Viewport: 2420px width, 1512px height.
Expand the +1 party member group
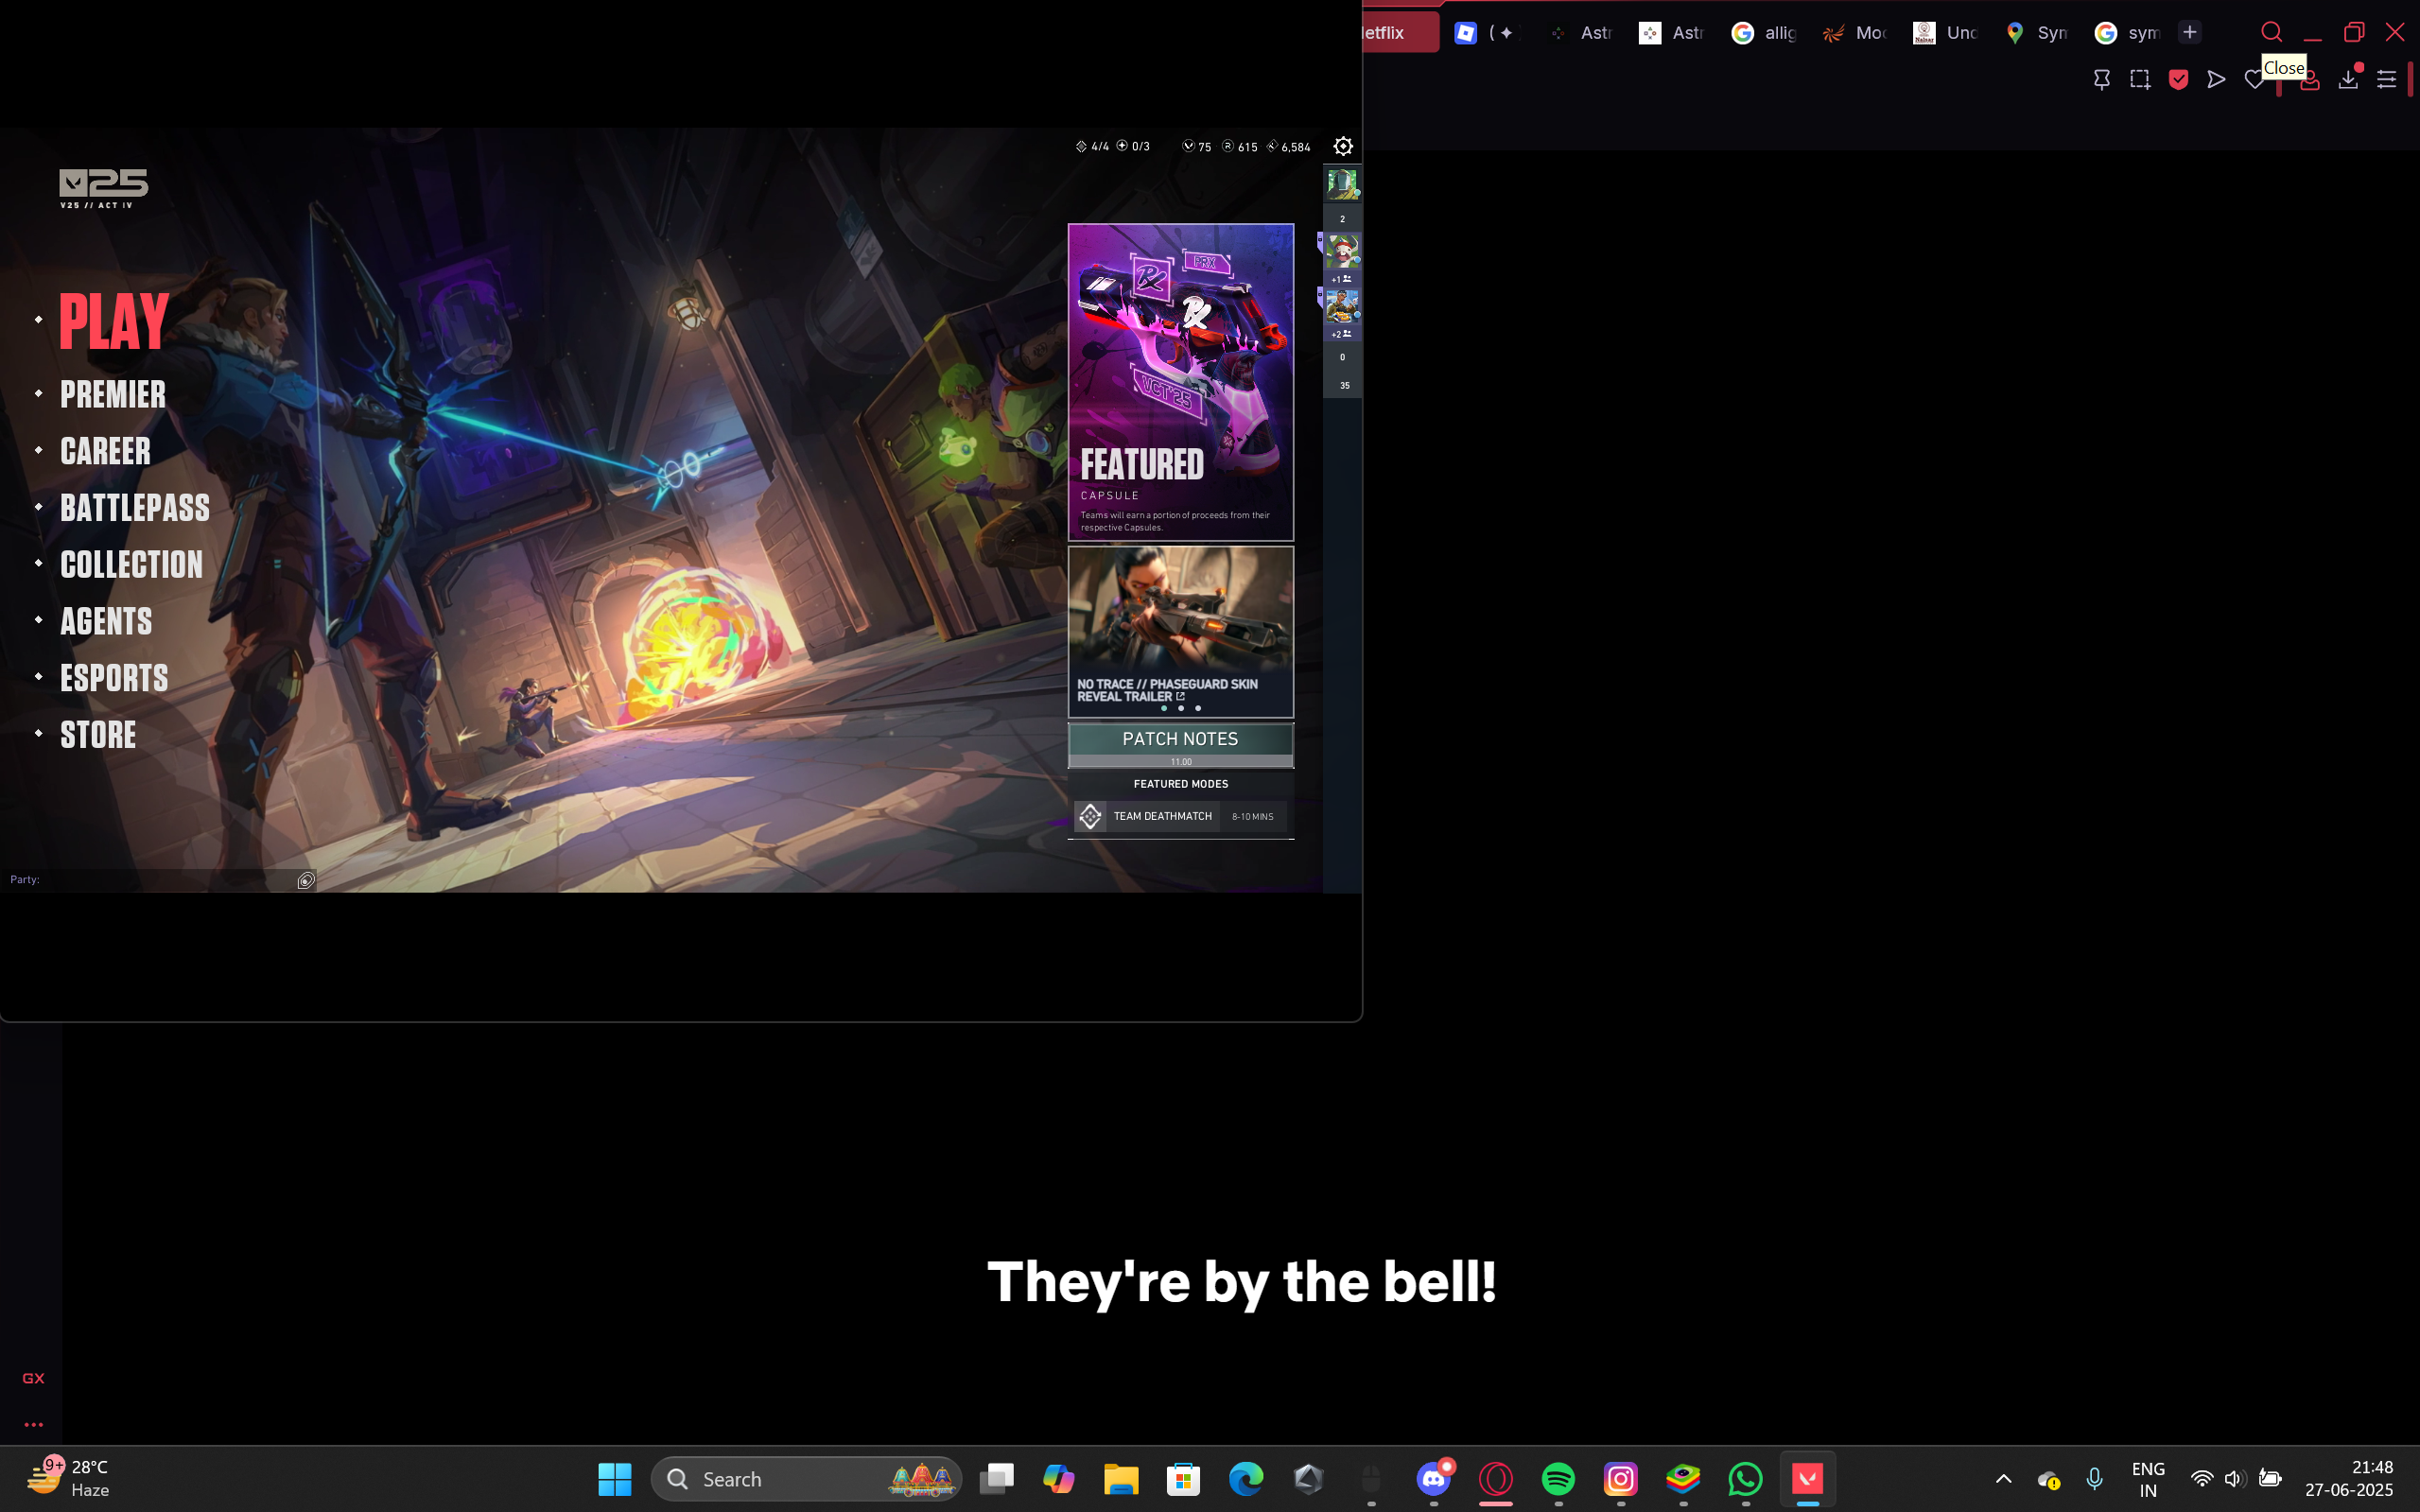point(1342,279)
